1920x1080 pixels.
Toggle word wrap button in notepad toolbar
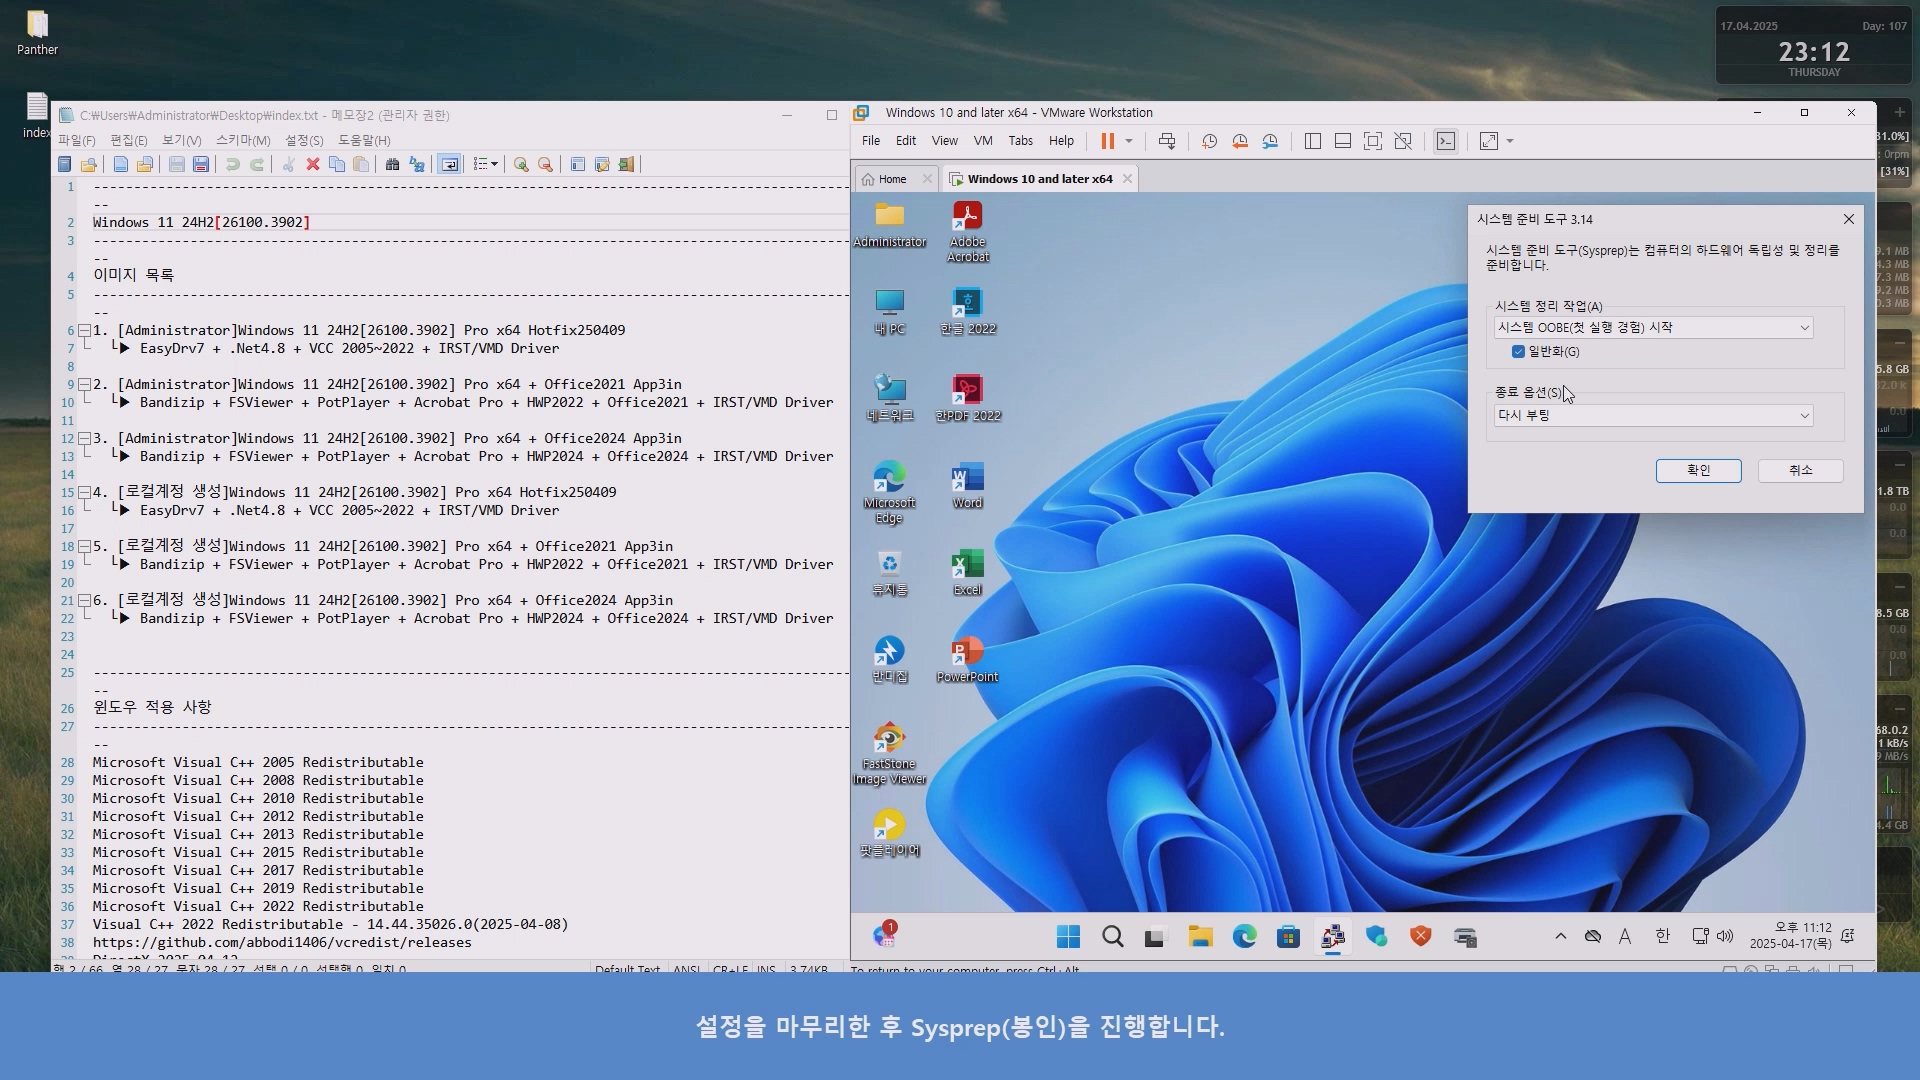tap(450, 164)
